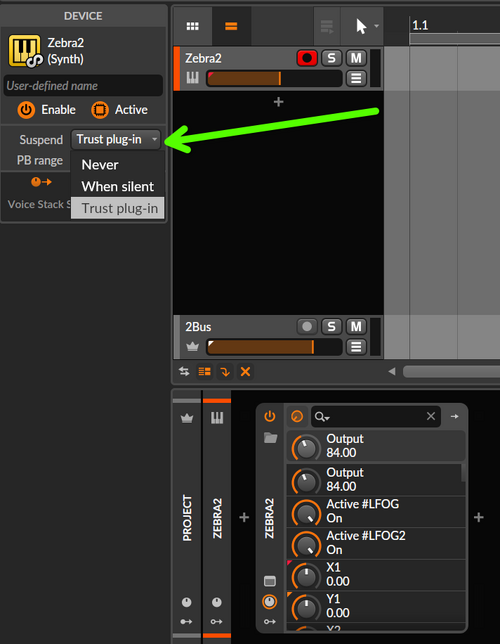Click the Active chip button
This screenshot has width=500, height=644.
[100, 110]
